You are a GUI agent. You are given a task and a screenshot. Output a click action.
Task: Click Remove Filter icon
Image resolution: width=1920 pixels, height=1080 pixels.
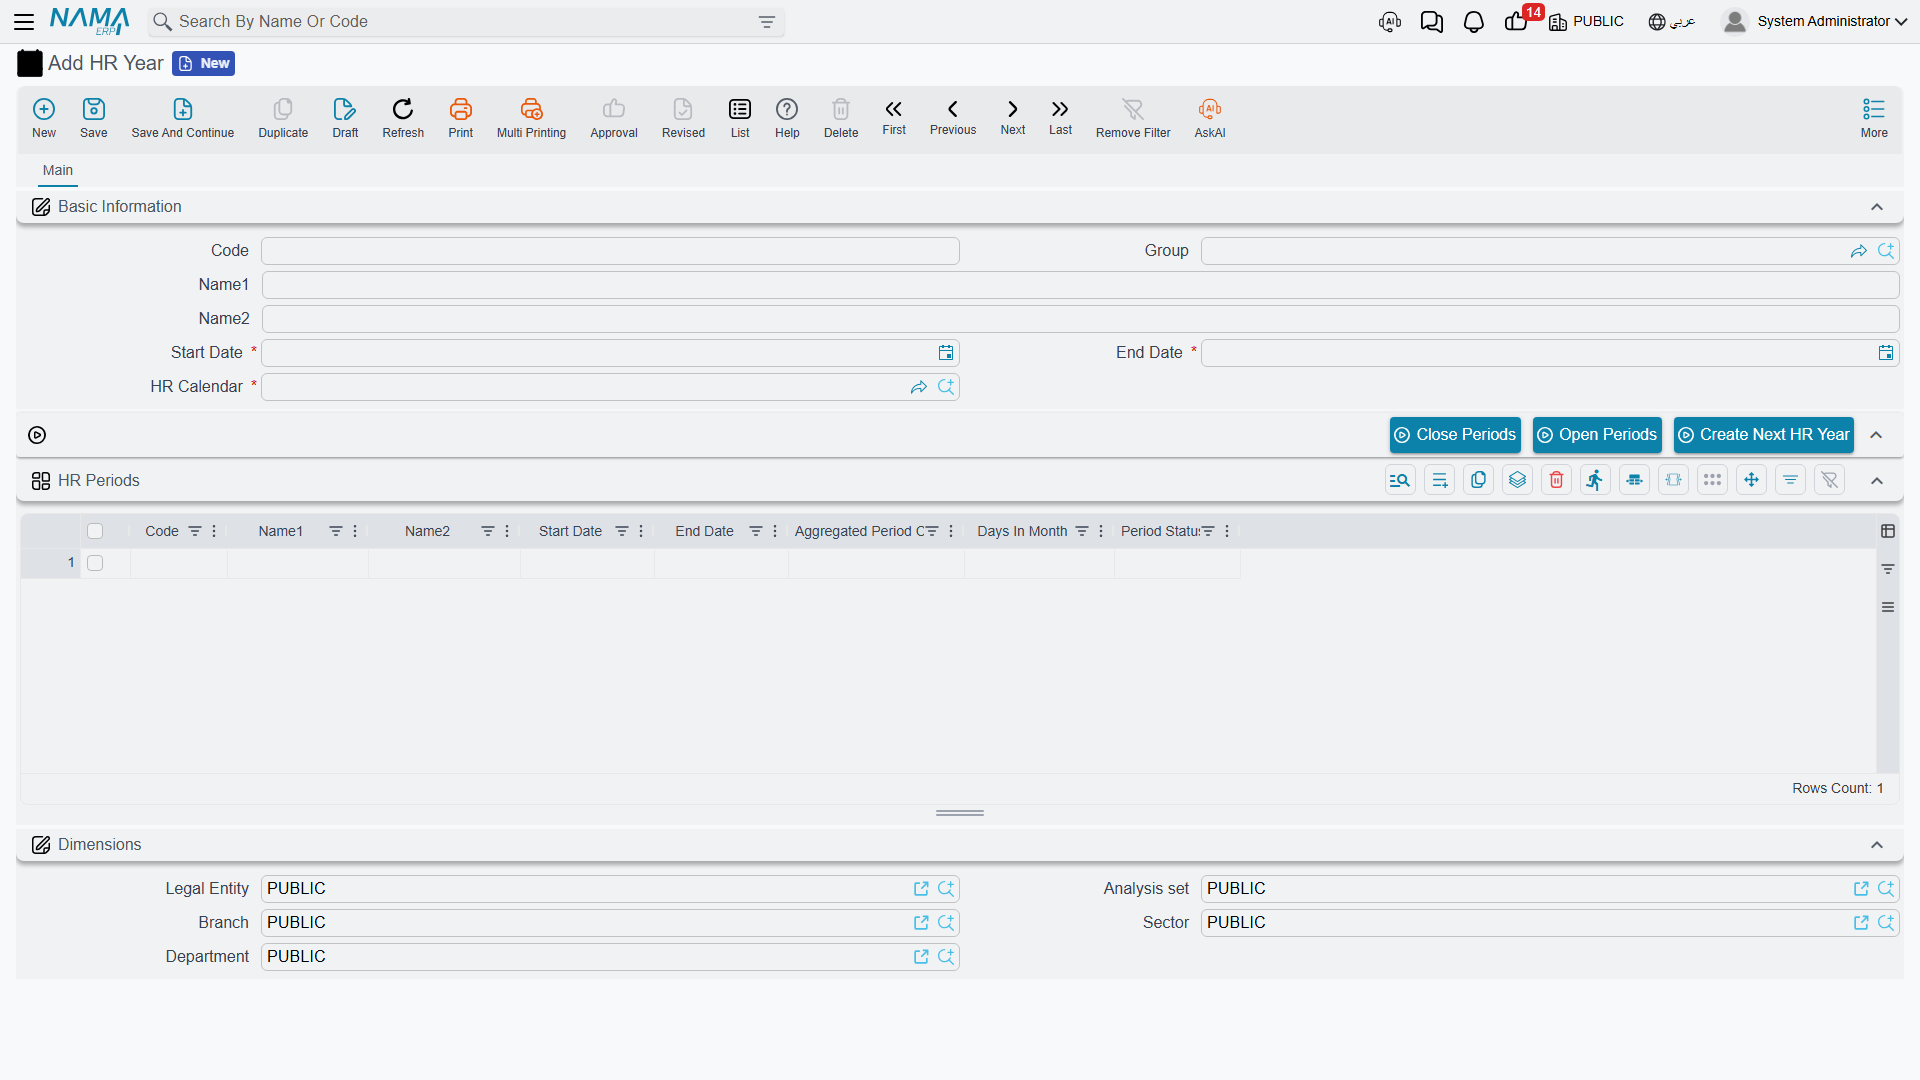(x=1133, y=118)
